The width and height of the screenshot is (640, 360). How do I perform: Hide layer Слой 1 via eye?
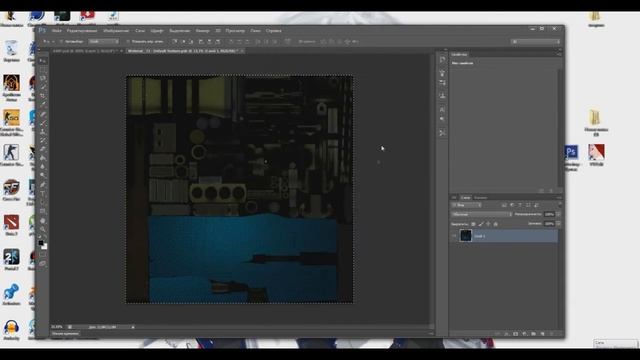tap(454, 236)
